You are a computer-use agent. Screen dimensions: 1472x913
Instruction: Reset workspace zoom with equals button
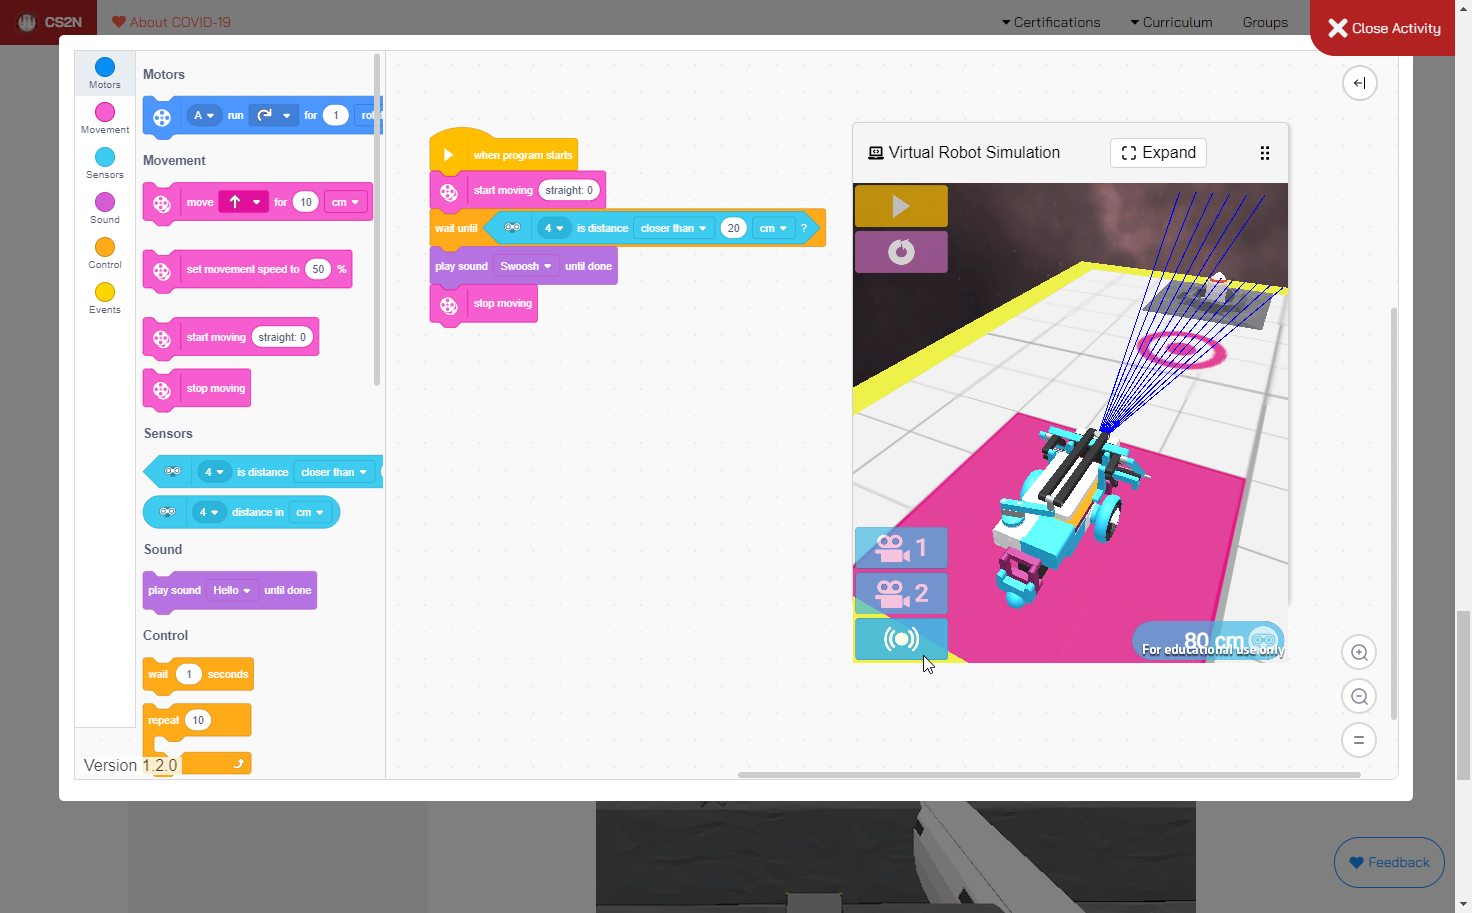tap(1359, 741)
